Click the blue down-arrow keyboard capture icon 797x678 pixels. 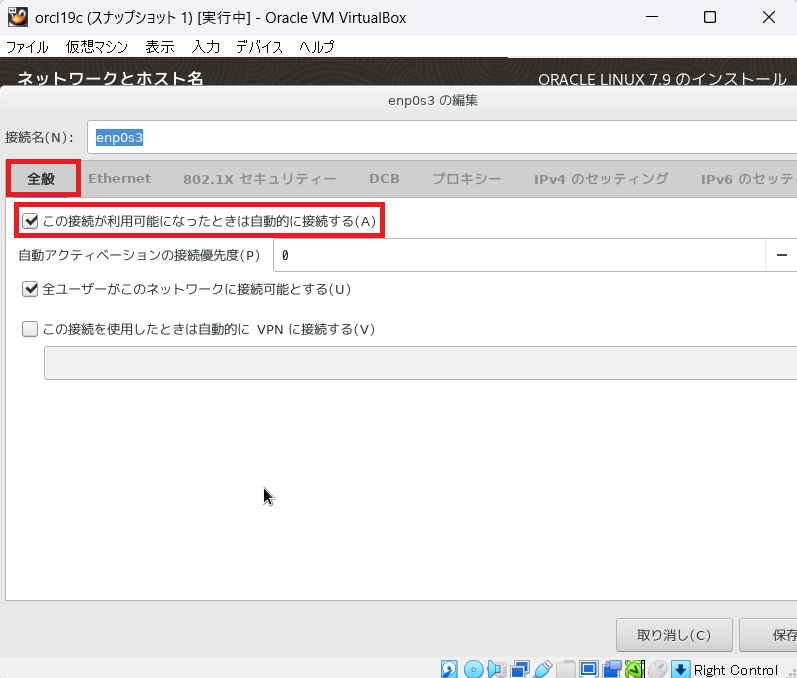click(680, 669)
